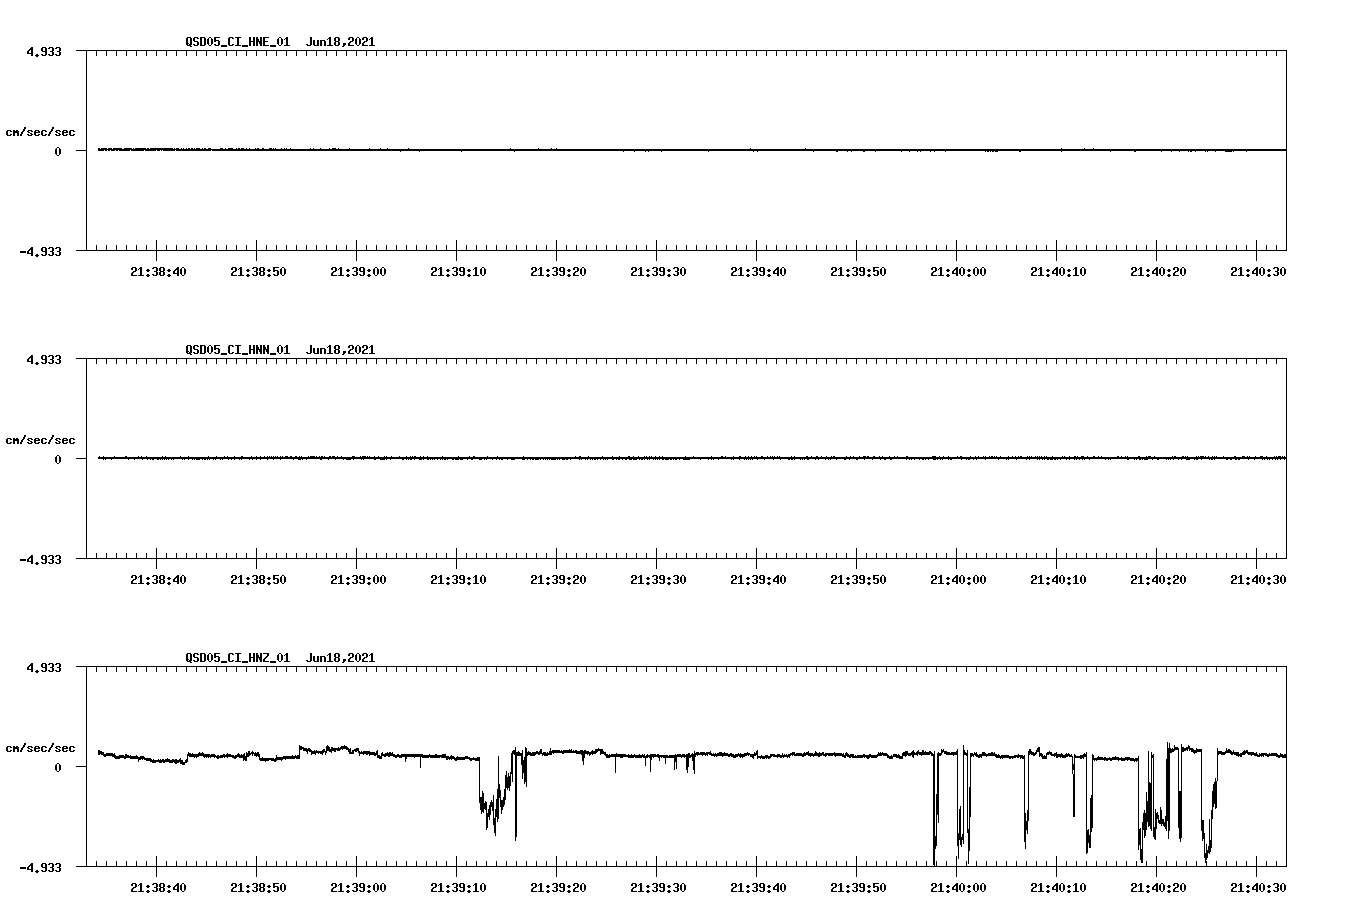Click 21:40:20 time label under HNE plot
Screen dimensions: 1358x924
click(x=1158, y=272)
